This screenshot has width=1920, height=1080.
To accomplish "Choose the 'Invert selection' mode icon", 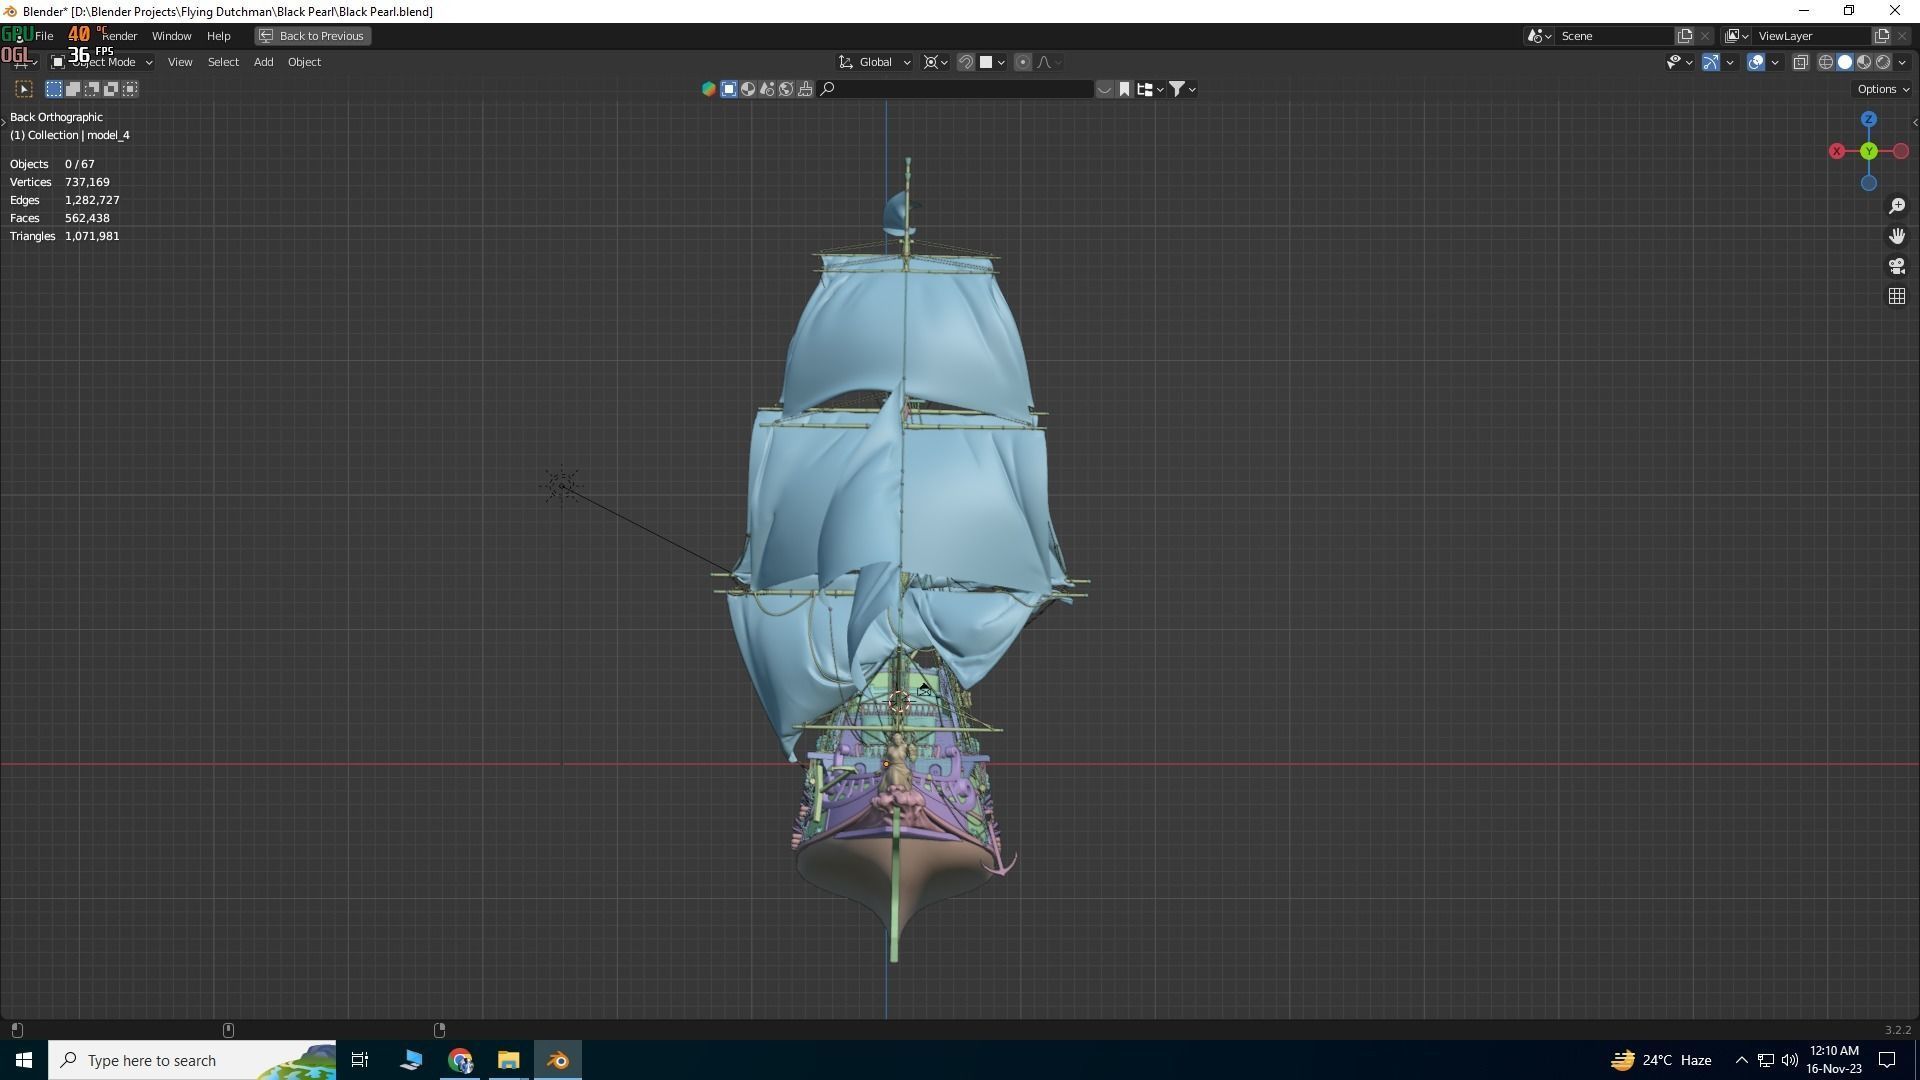I will [111, 89].
